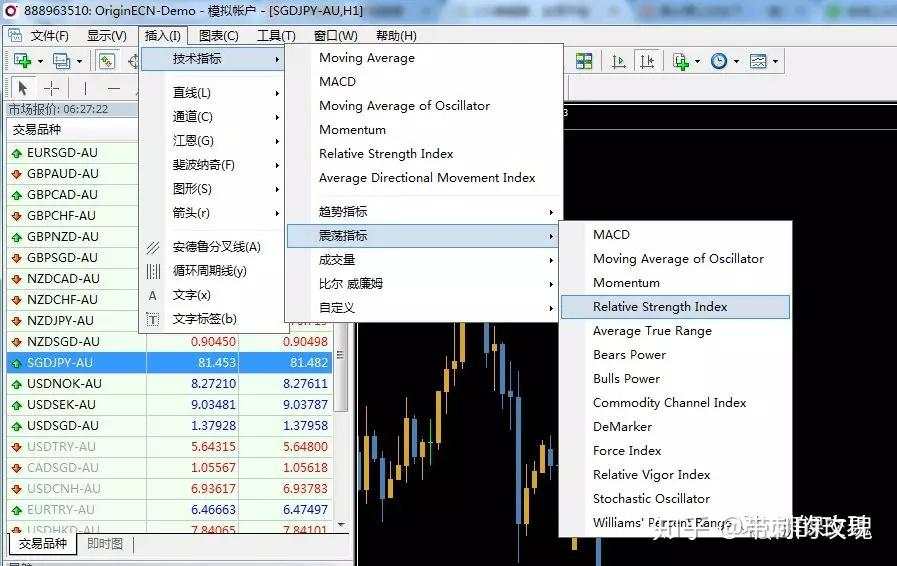
Task: Select the USDNOK-AU symbol row
Action: 169,383
